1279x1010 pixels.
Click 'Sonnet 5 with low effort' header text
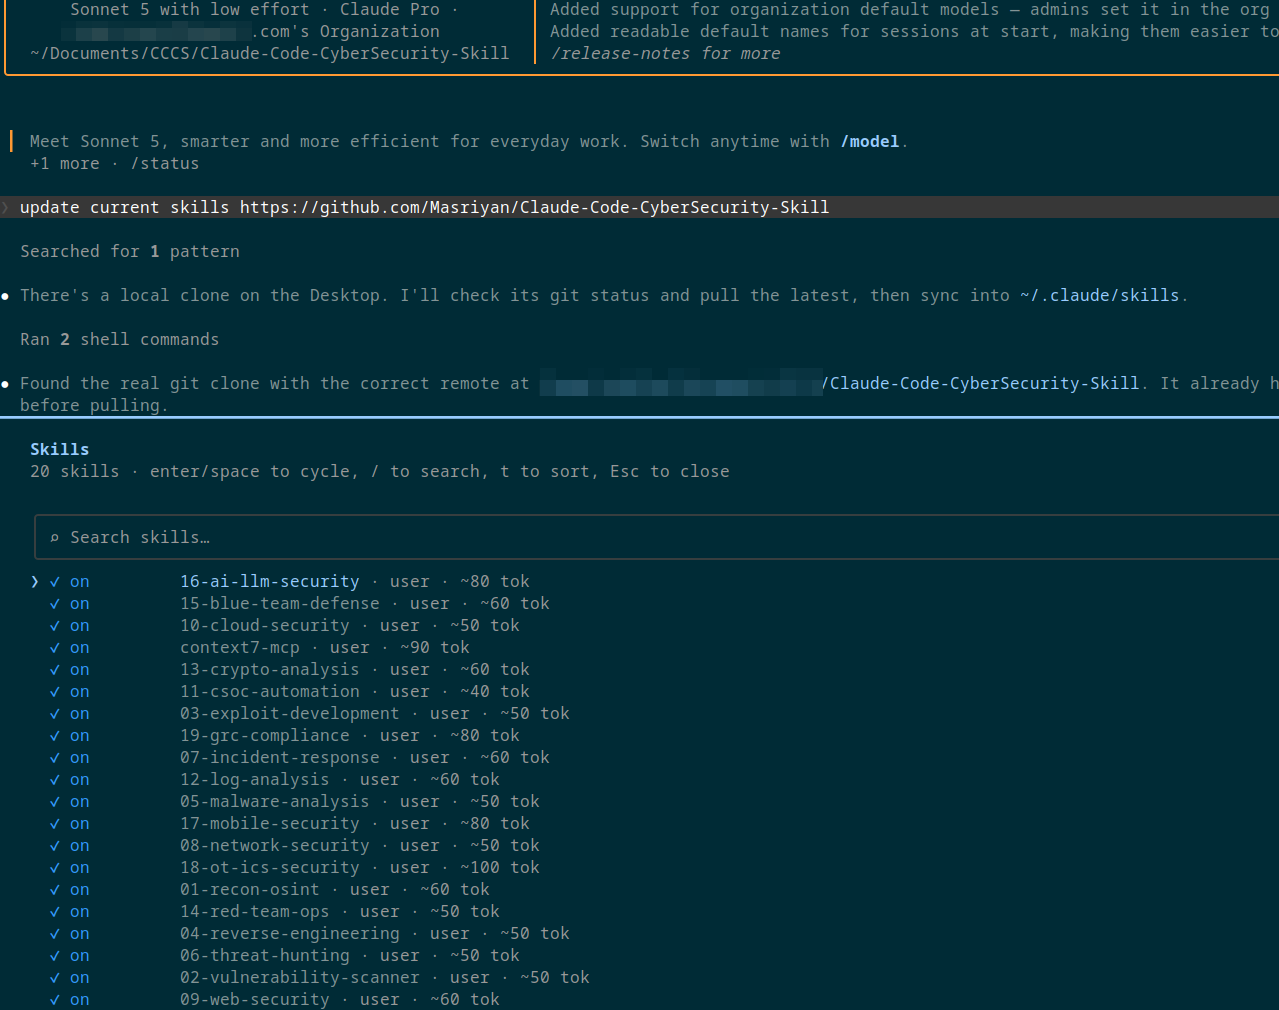190,10
